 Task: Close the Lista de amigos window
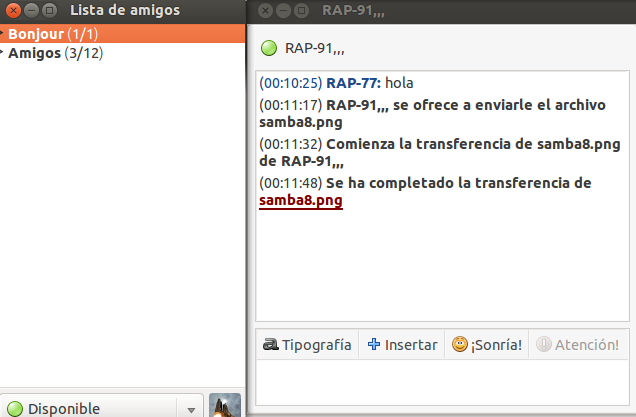pos(13,10)
